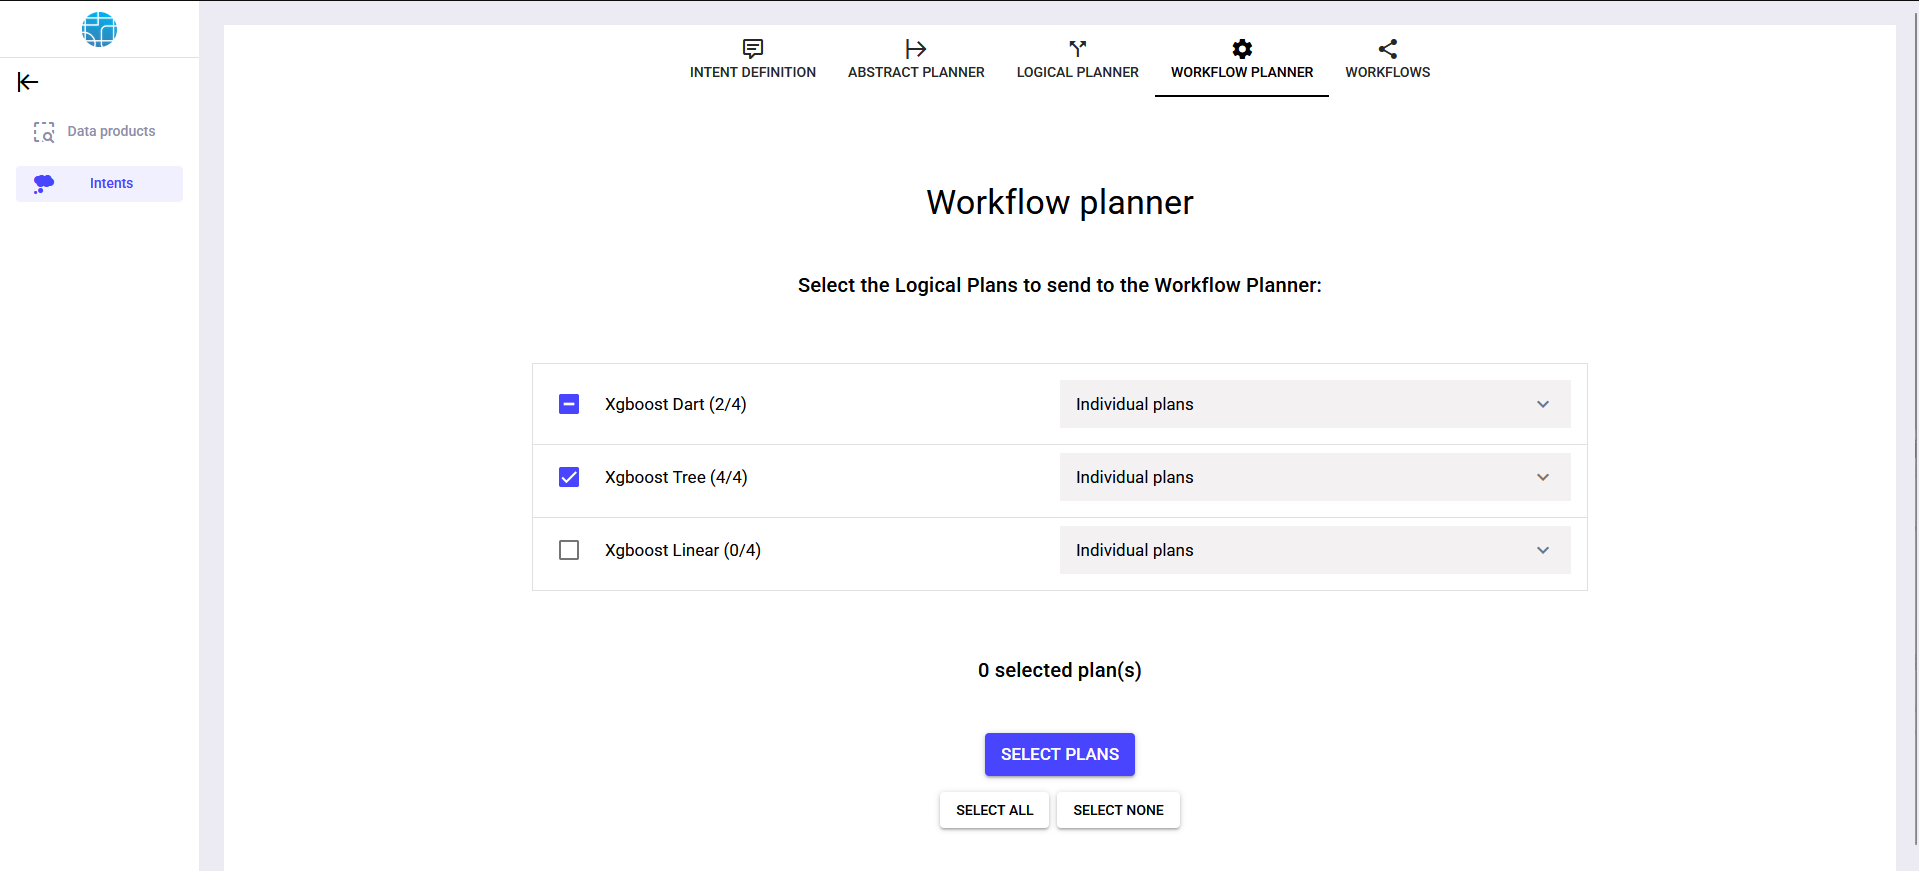The image size is (1919, 871).
Task: Switch to the Logical Planner tab label
Action: coord(1077,72)
